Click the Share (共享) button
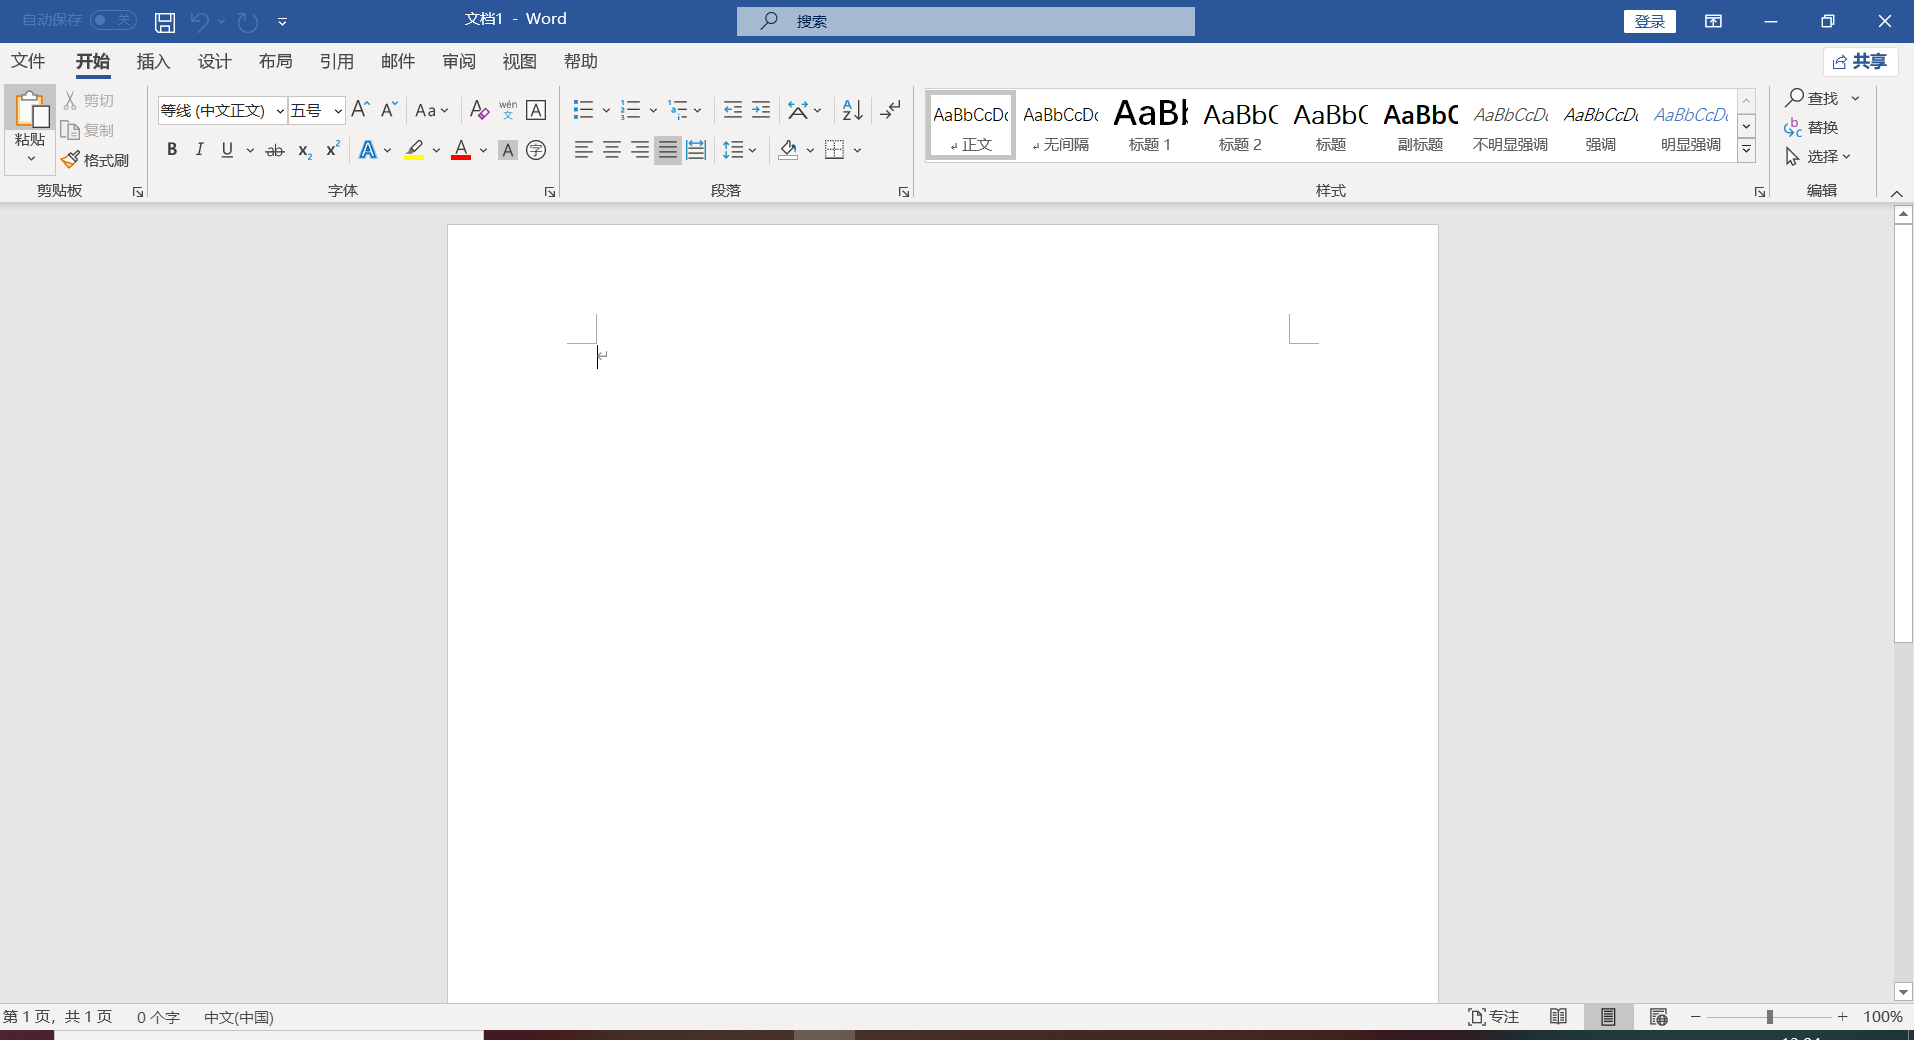The image size is (1914, 1040). (1860, 62)
